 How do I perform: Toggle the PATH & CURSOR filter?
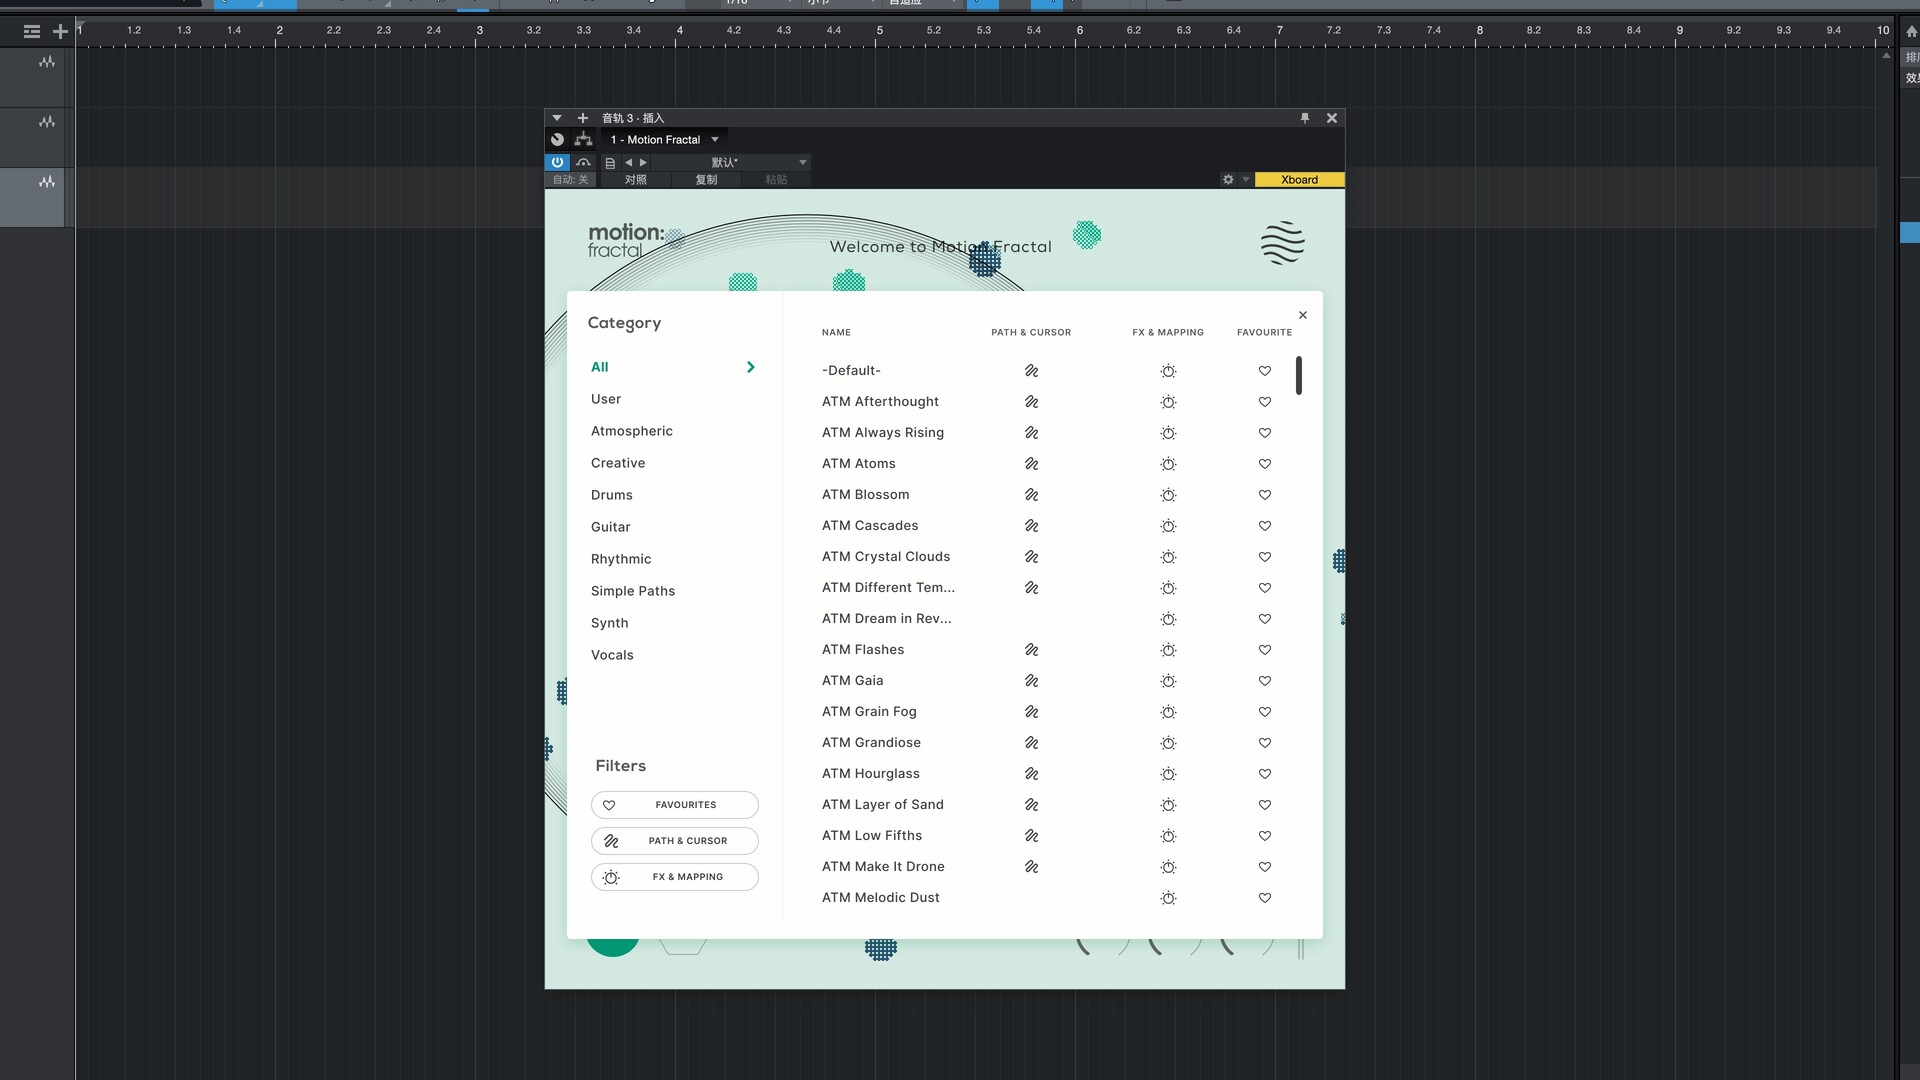675,841
